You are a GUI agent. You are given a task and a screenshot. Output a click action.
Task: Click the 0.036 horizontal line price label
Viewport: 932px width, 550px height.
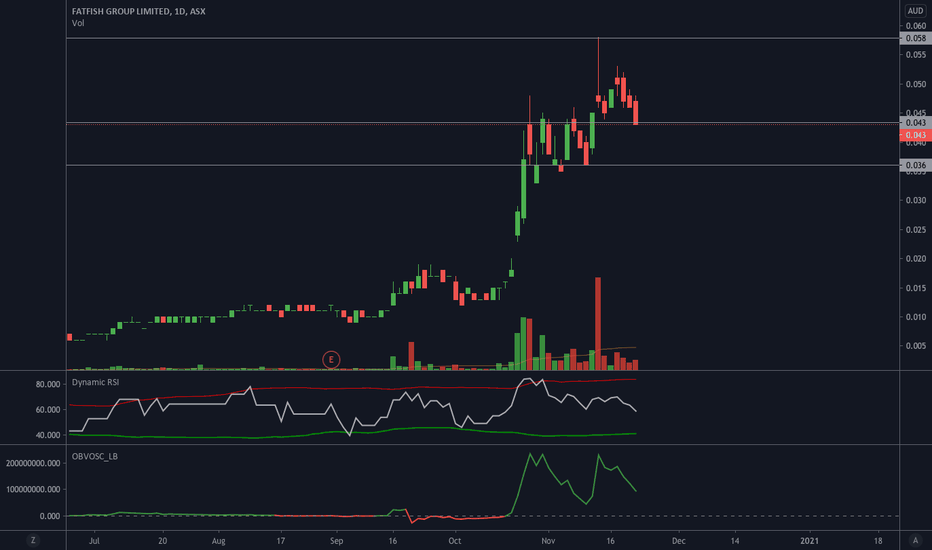pos(915,165)
